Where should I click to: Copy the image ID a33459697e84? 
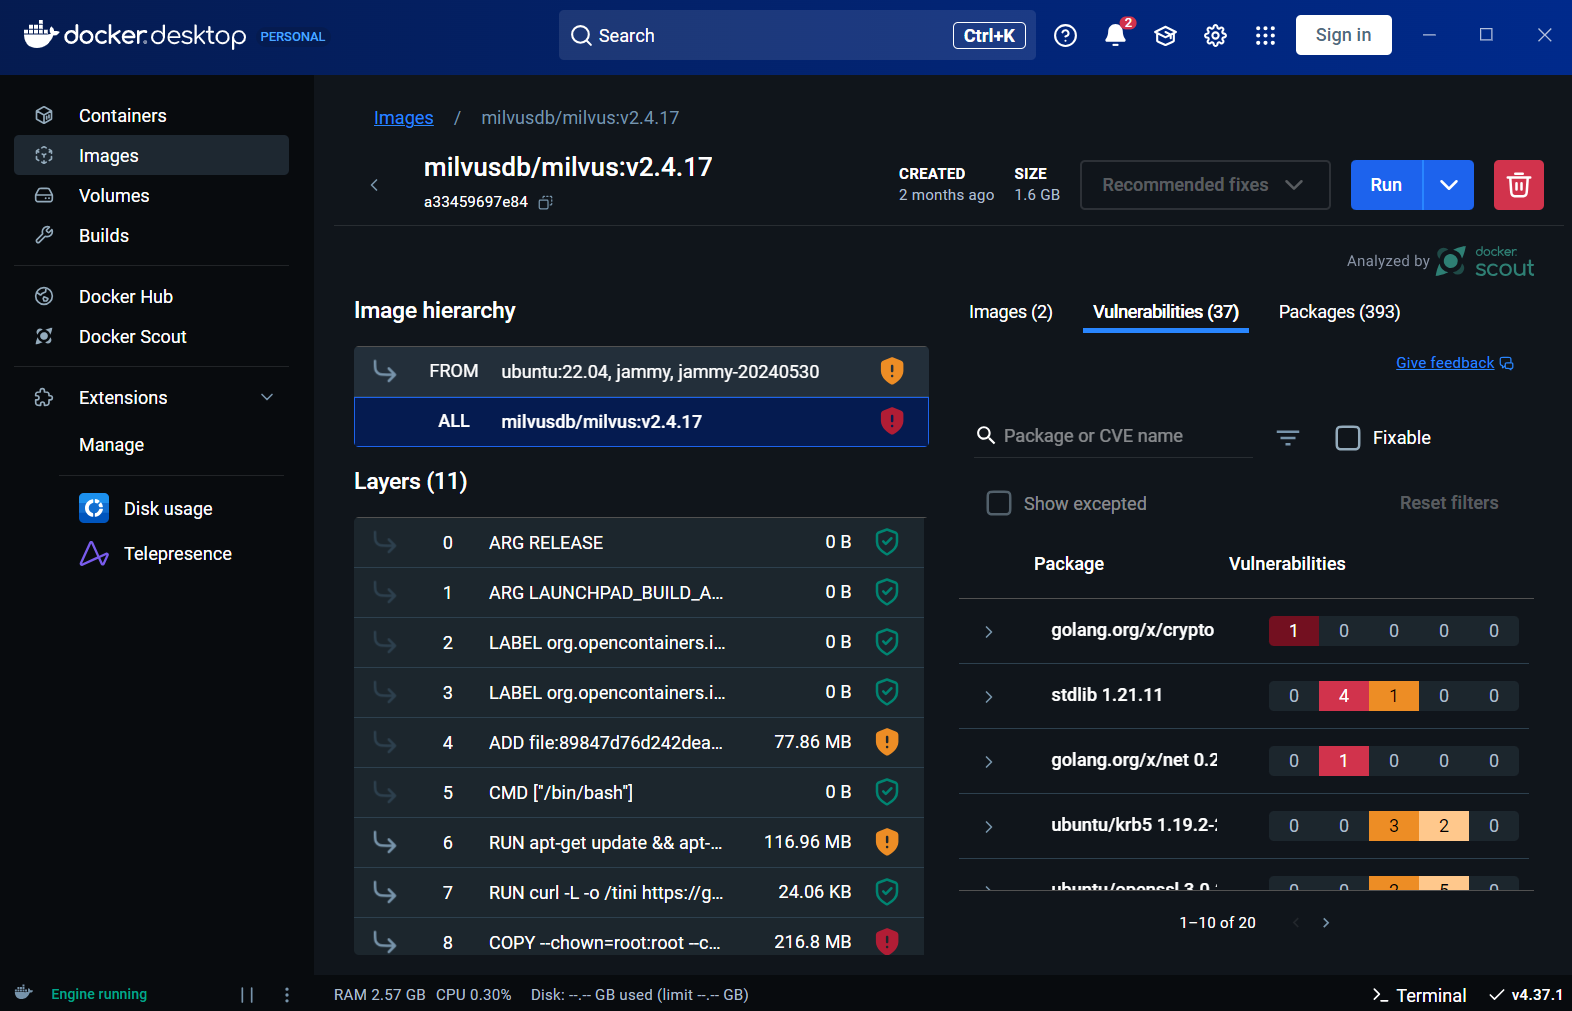[545, 202]
